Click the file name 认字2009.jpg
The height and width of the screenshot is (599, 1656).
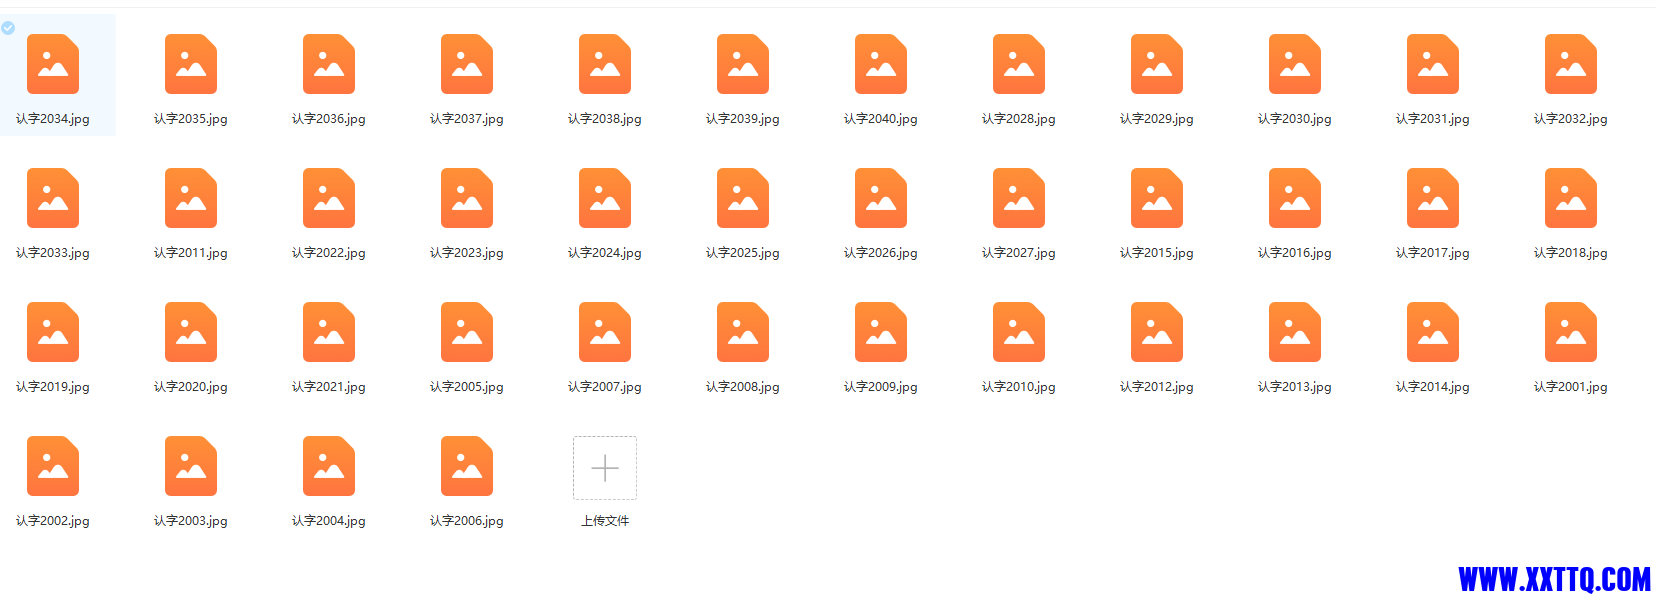881,387
